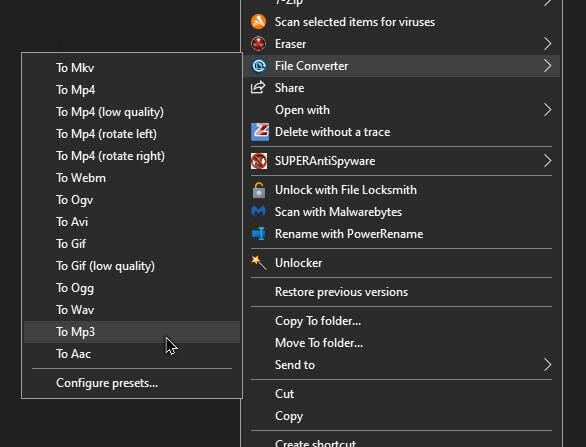
Task: Click the PowerRename icon
Action: [259, 234]
